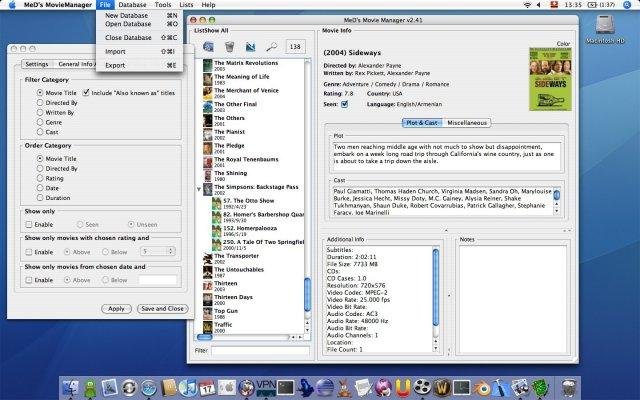The image size is (640, 400).
Task: Select 'Written By' filter radio button
Action: click(40, 112)
